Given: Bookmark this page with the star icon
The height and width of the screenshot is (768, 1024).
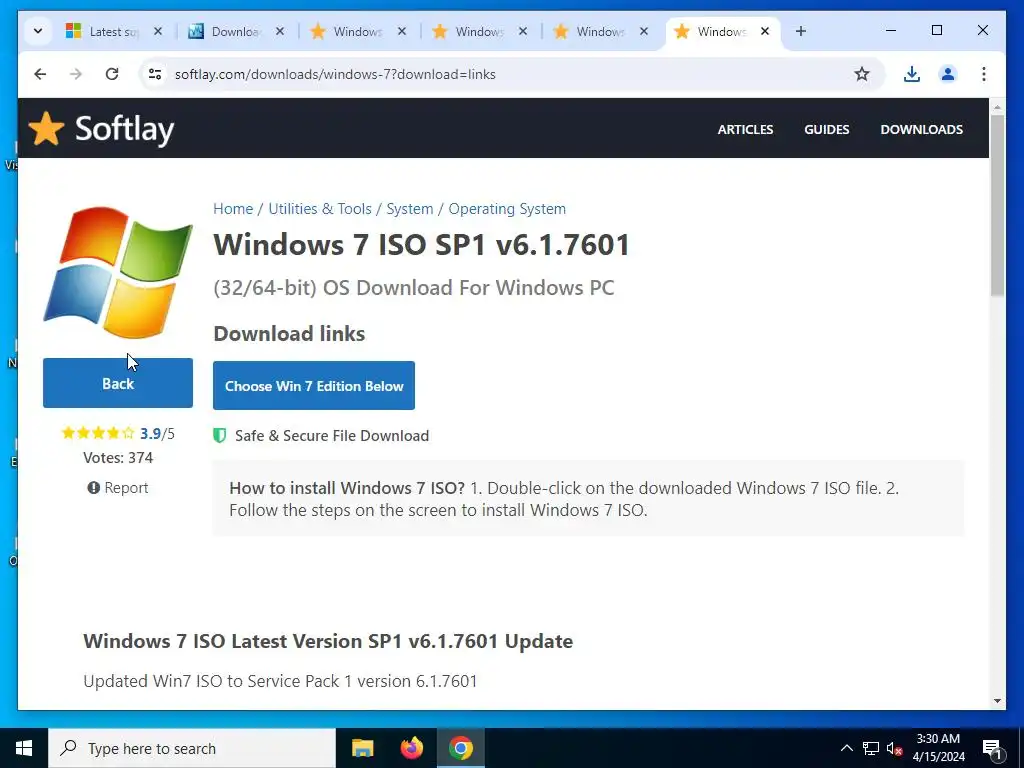Looking at the screenshot, I should click(x=862, y=74).
